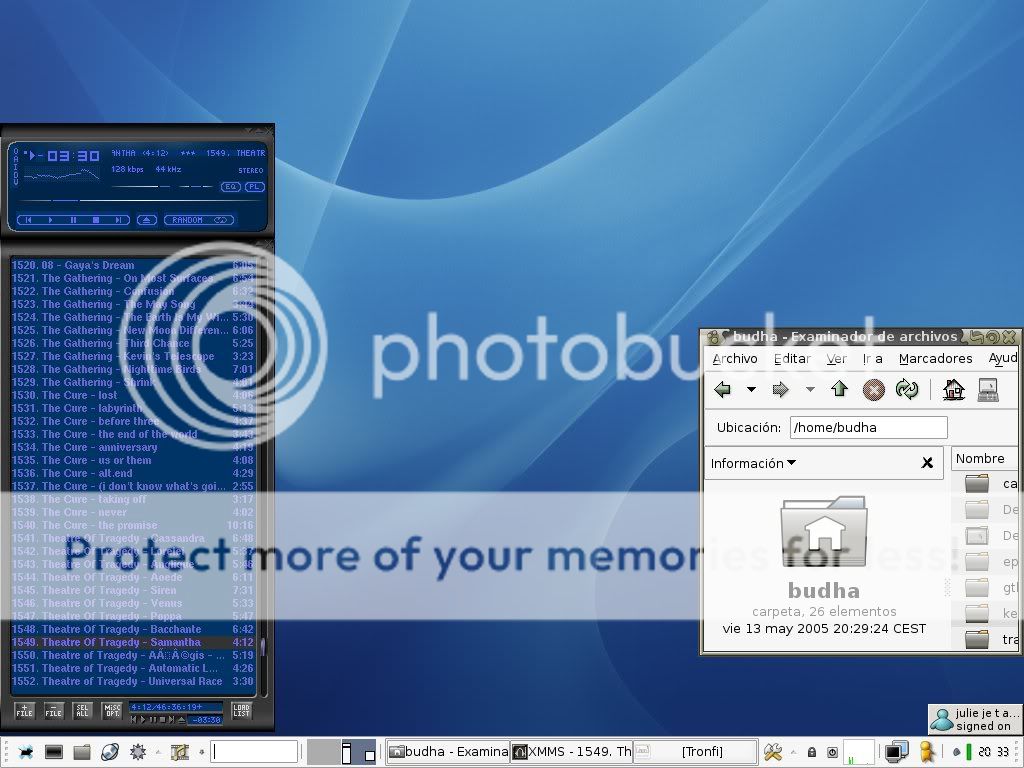Switch to XMMS taskbar button
Viewport: 1024px width, 768px height.
pos(571,752)
